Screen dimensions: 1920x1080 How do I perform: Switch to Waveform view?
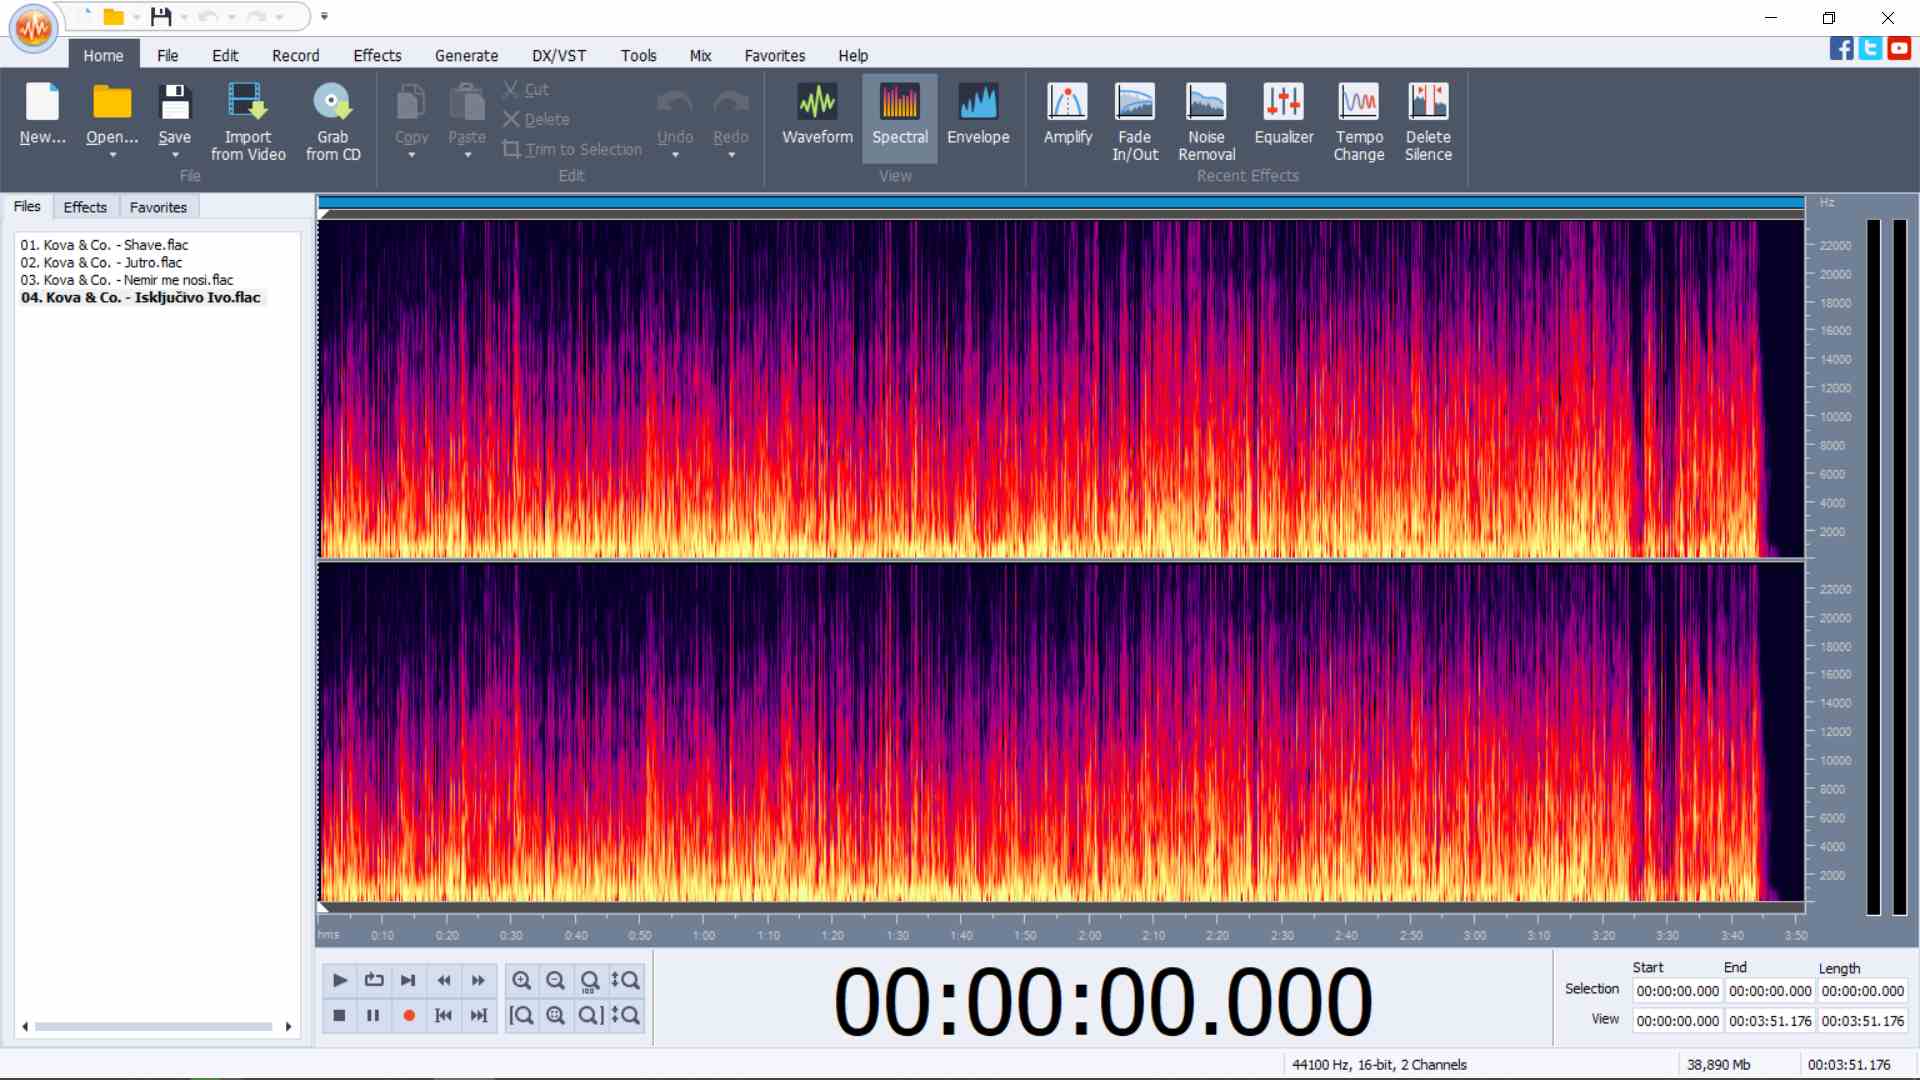pos(817,116)
